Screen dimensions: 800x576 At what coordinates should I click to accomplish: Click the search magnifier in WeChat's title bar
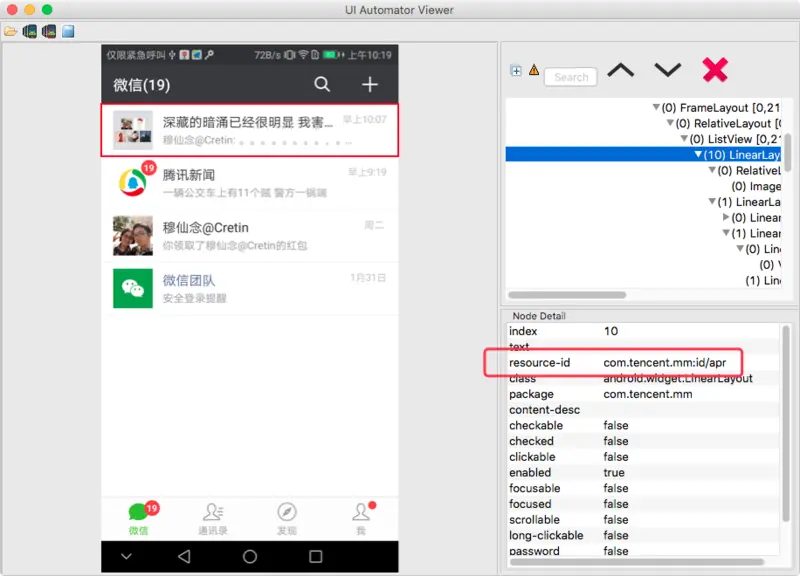[322, 84]
